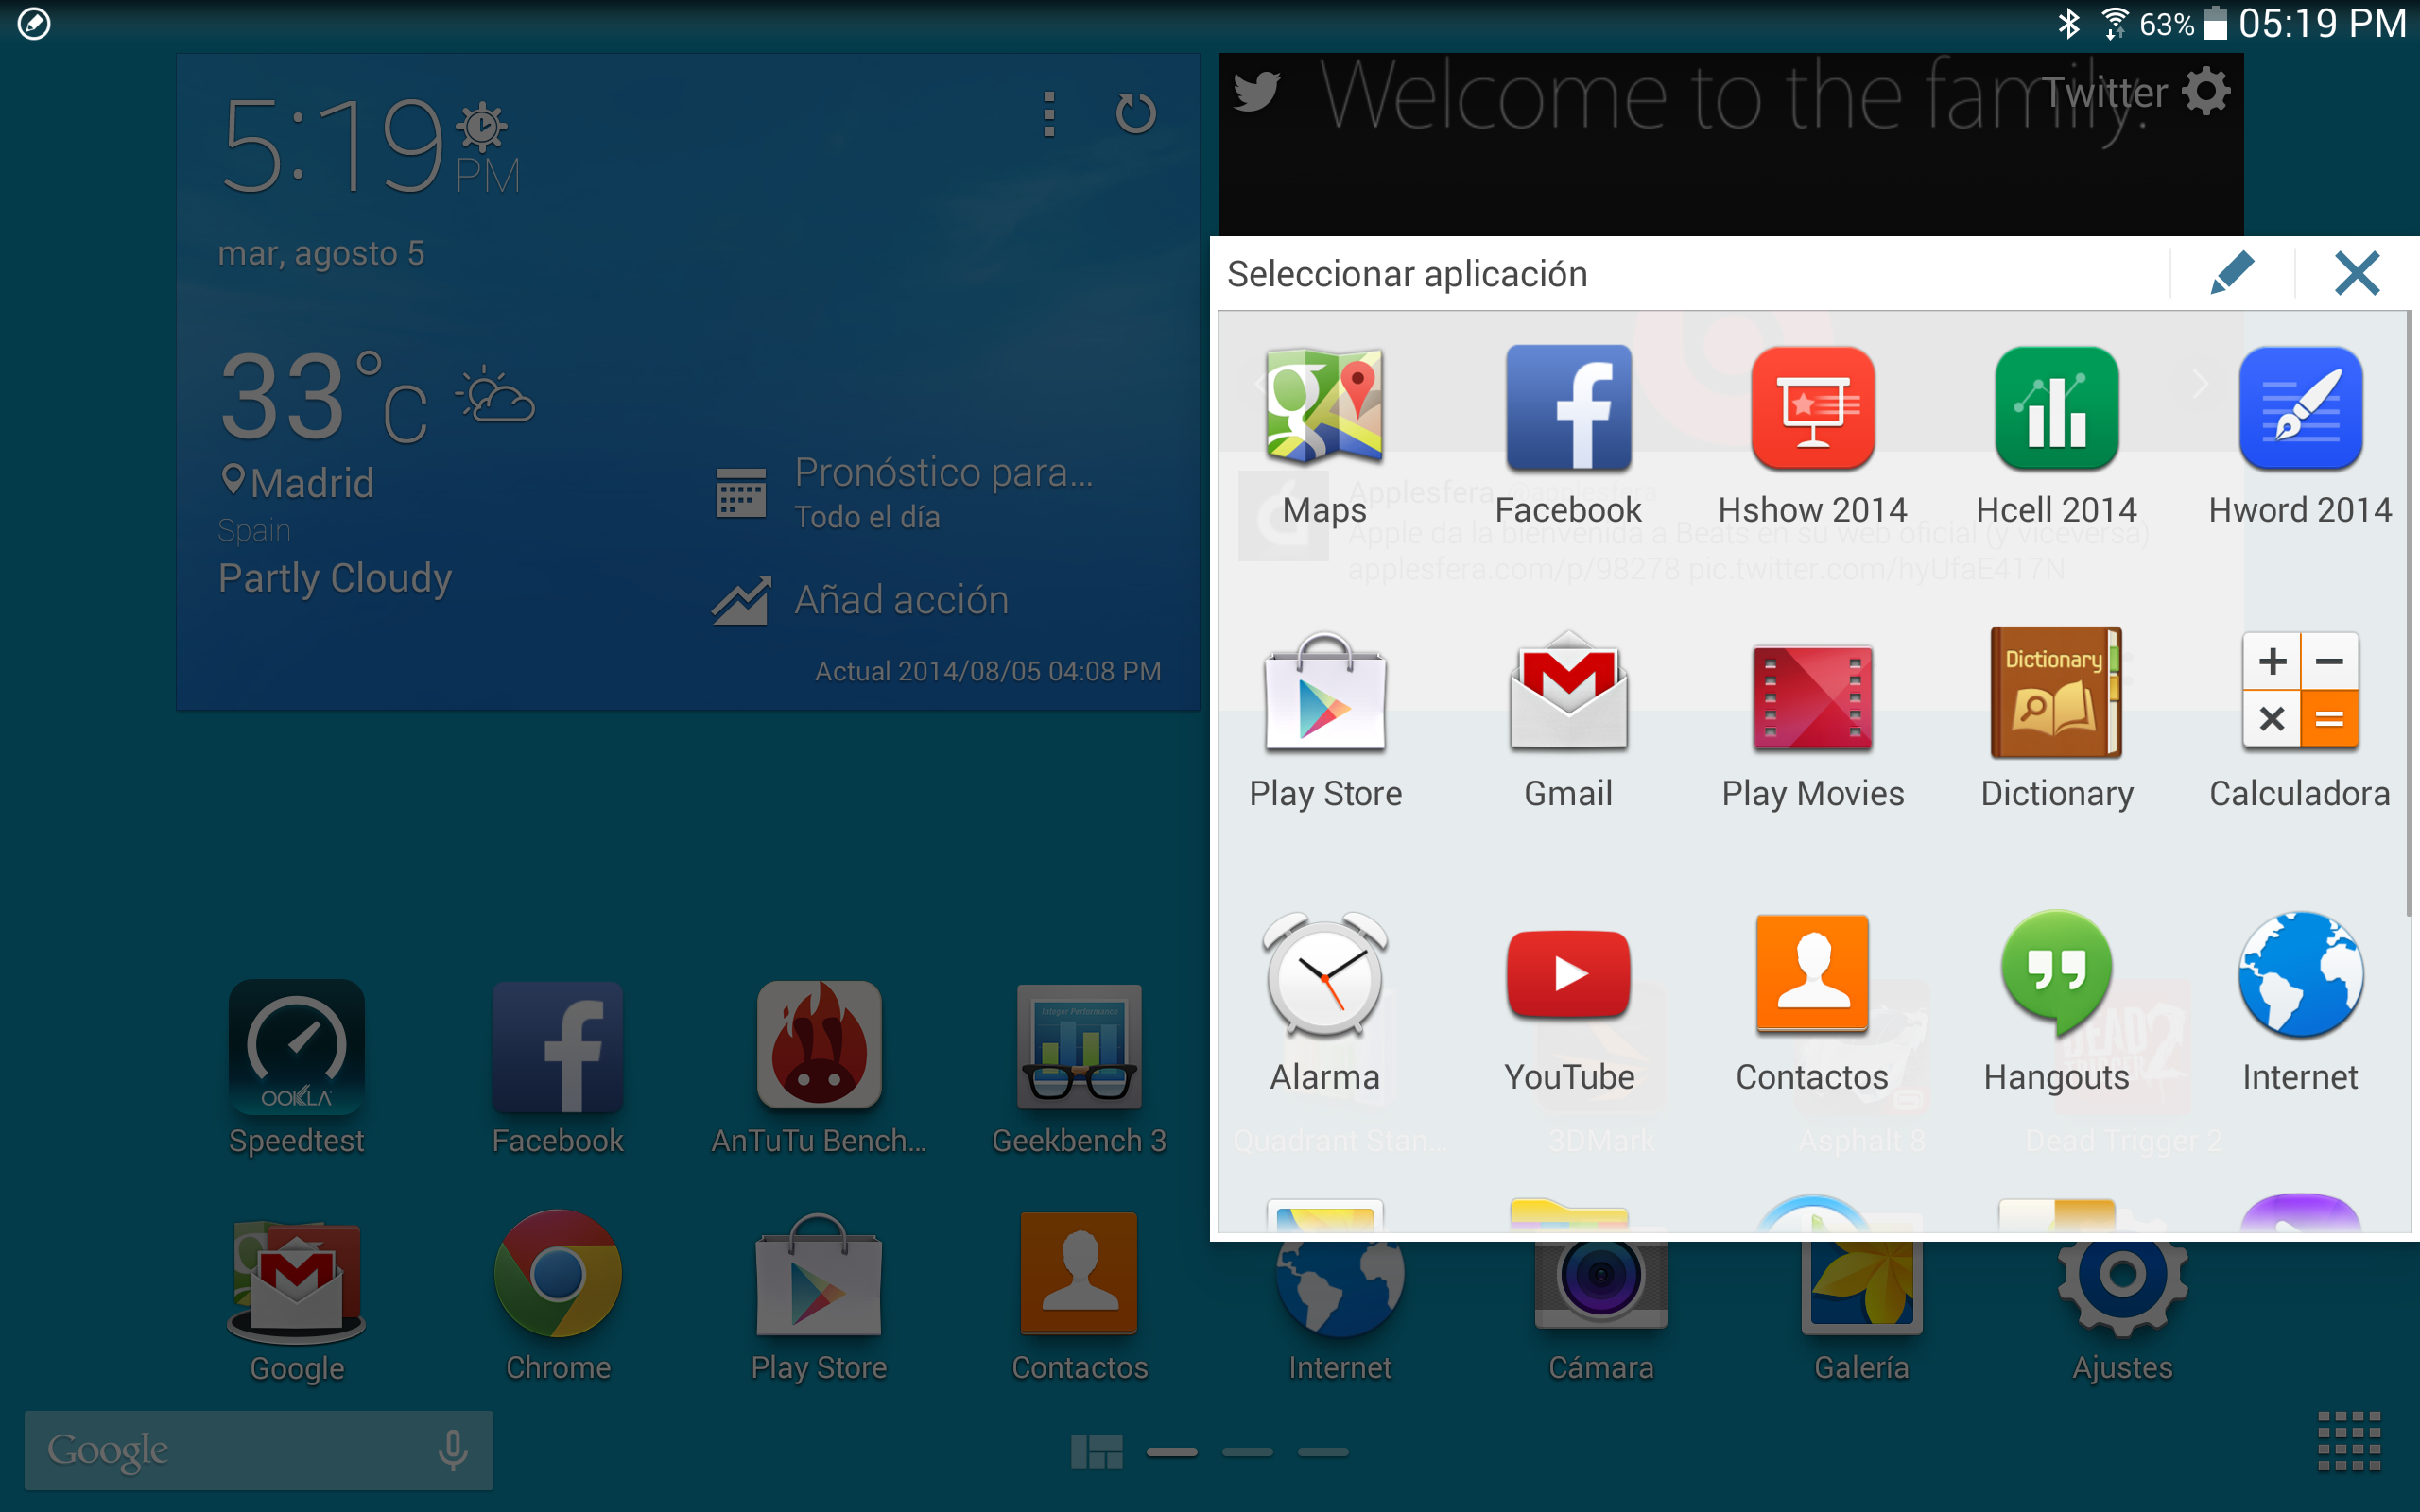Open Hcell 2014 spreadsheet app
2420x1512 pixels.
[2056, 435]
